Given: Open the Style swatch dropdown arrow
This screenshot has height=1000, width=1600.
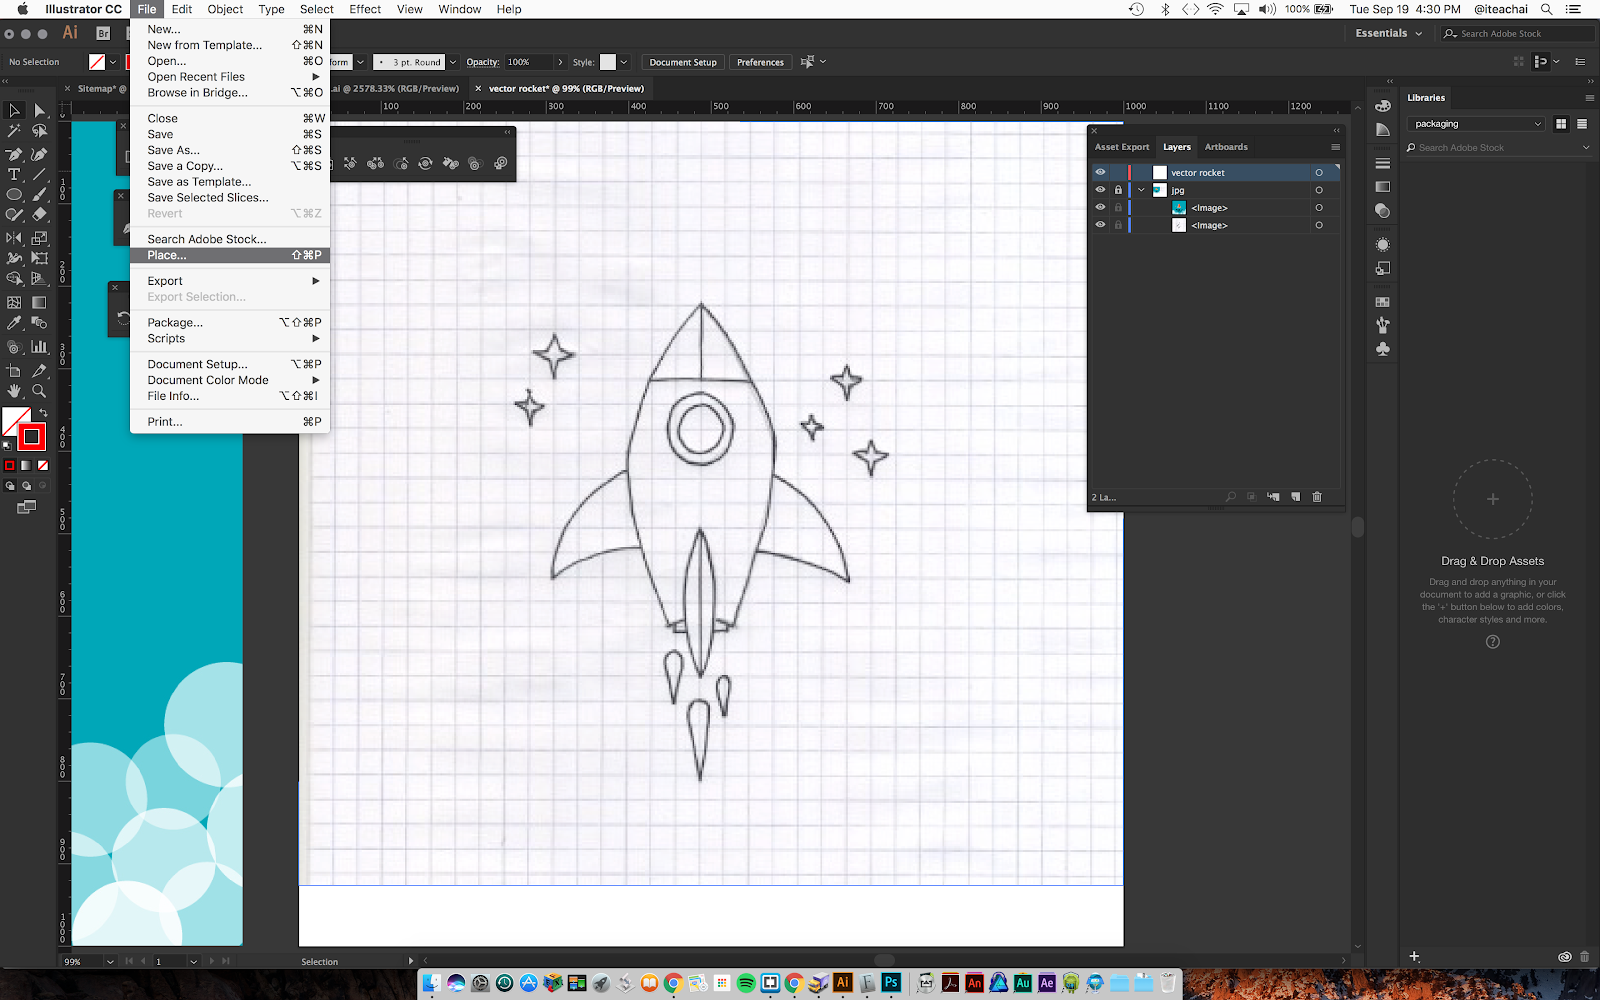Looking at the screenshot, I should pos(624,62).
